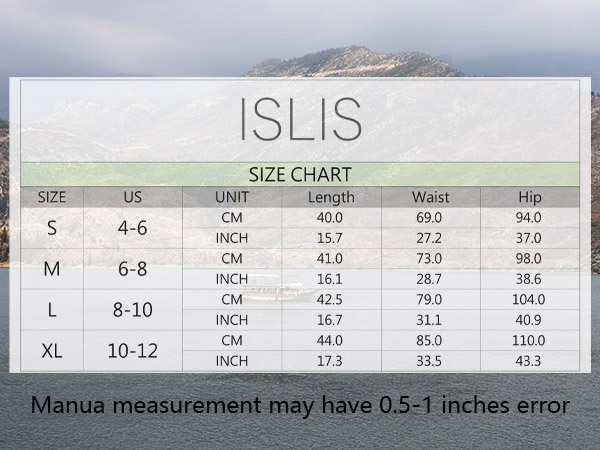600x450 pixels.
Task: Click waist value 31.1
Action: pos(429,320)
